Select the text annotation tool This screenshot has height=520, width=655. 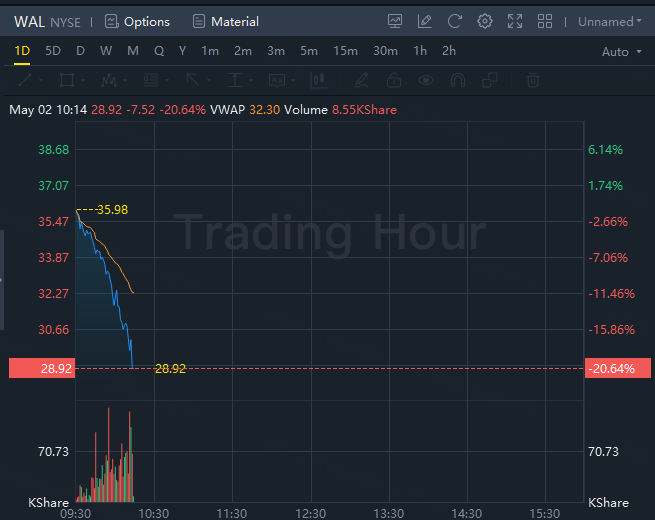[277, 80]
